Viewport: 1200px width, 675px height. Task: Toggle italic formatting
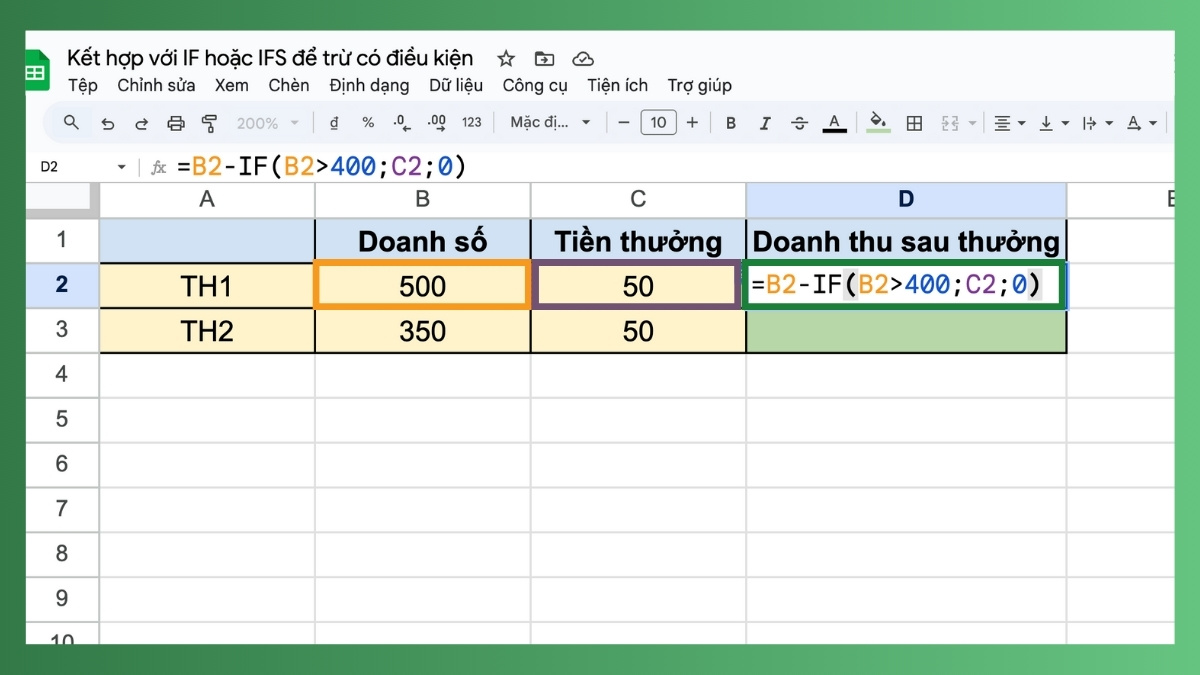(x=764, y=122)
